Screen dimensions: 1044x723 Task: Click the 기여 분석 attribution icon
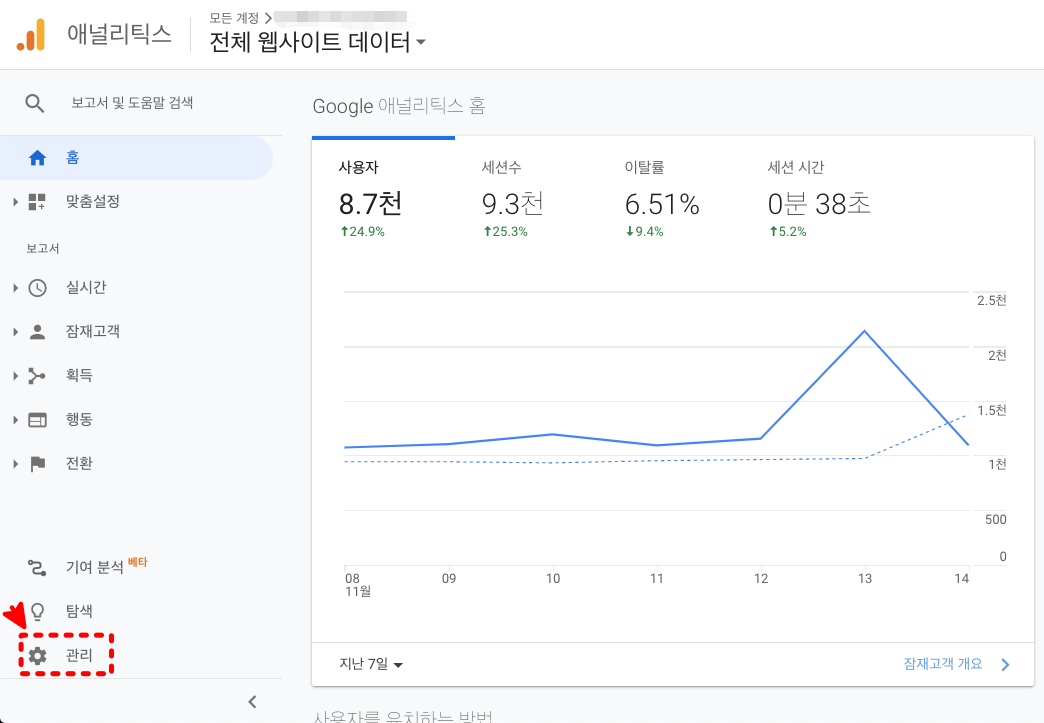[38, 565]
